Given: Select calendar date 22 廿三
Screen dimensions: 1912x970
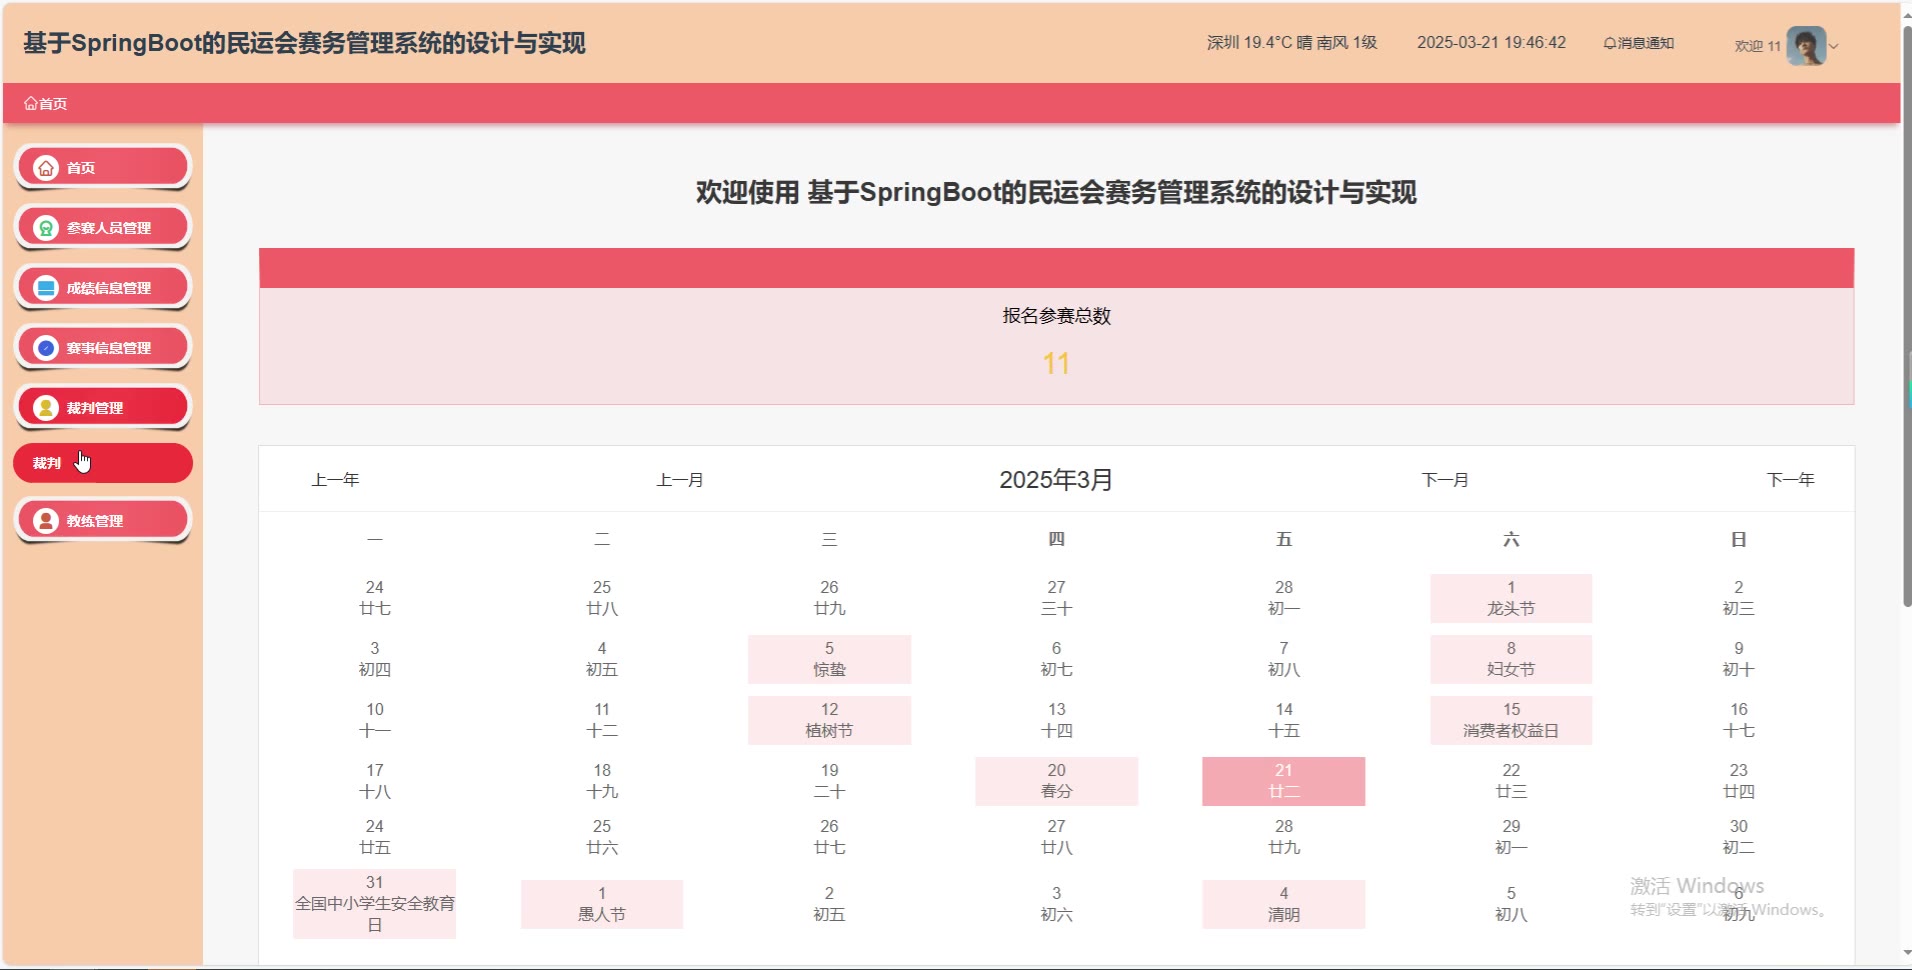Looking at the screenshot, I should (x=1511, y=781).
